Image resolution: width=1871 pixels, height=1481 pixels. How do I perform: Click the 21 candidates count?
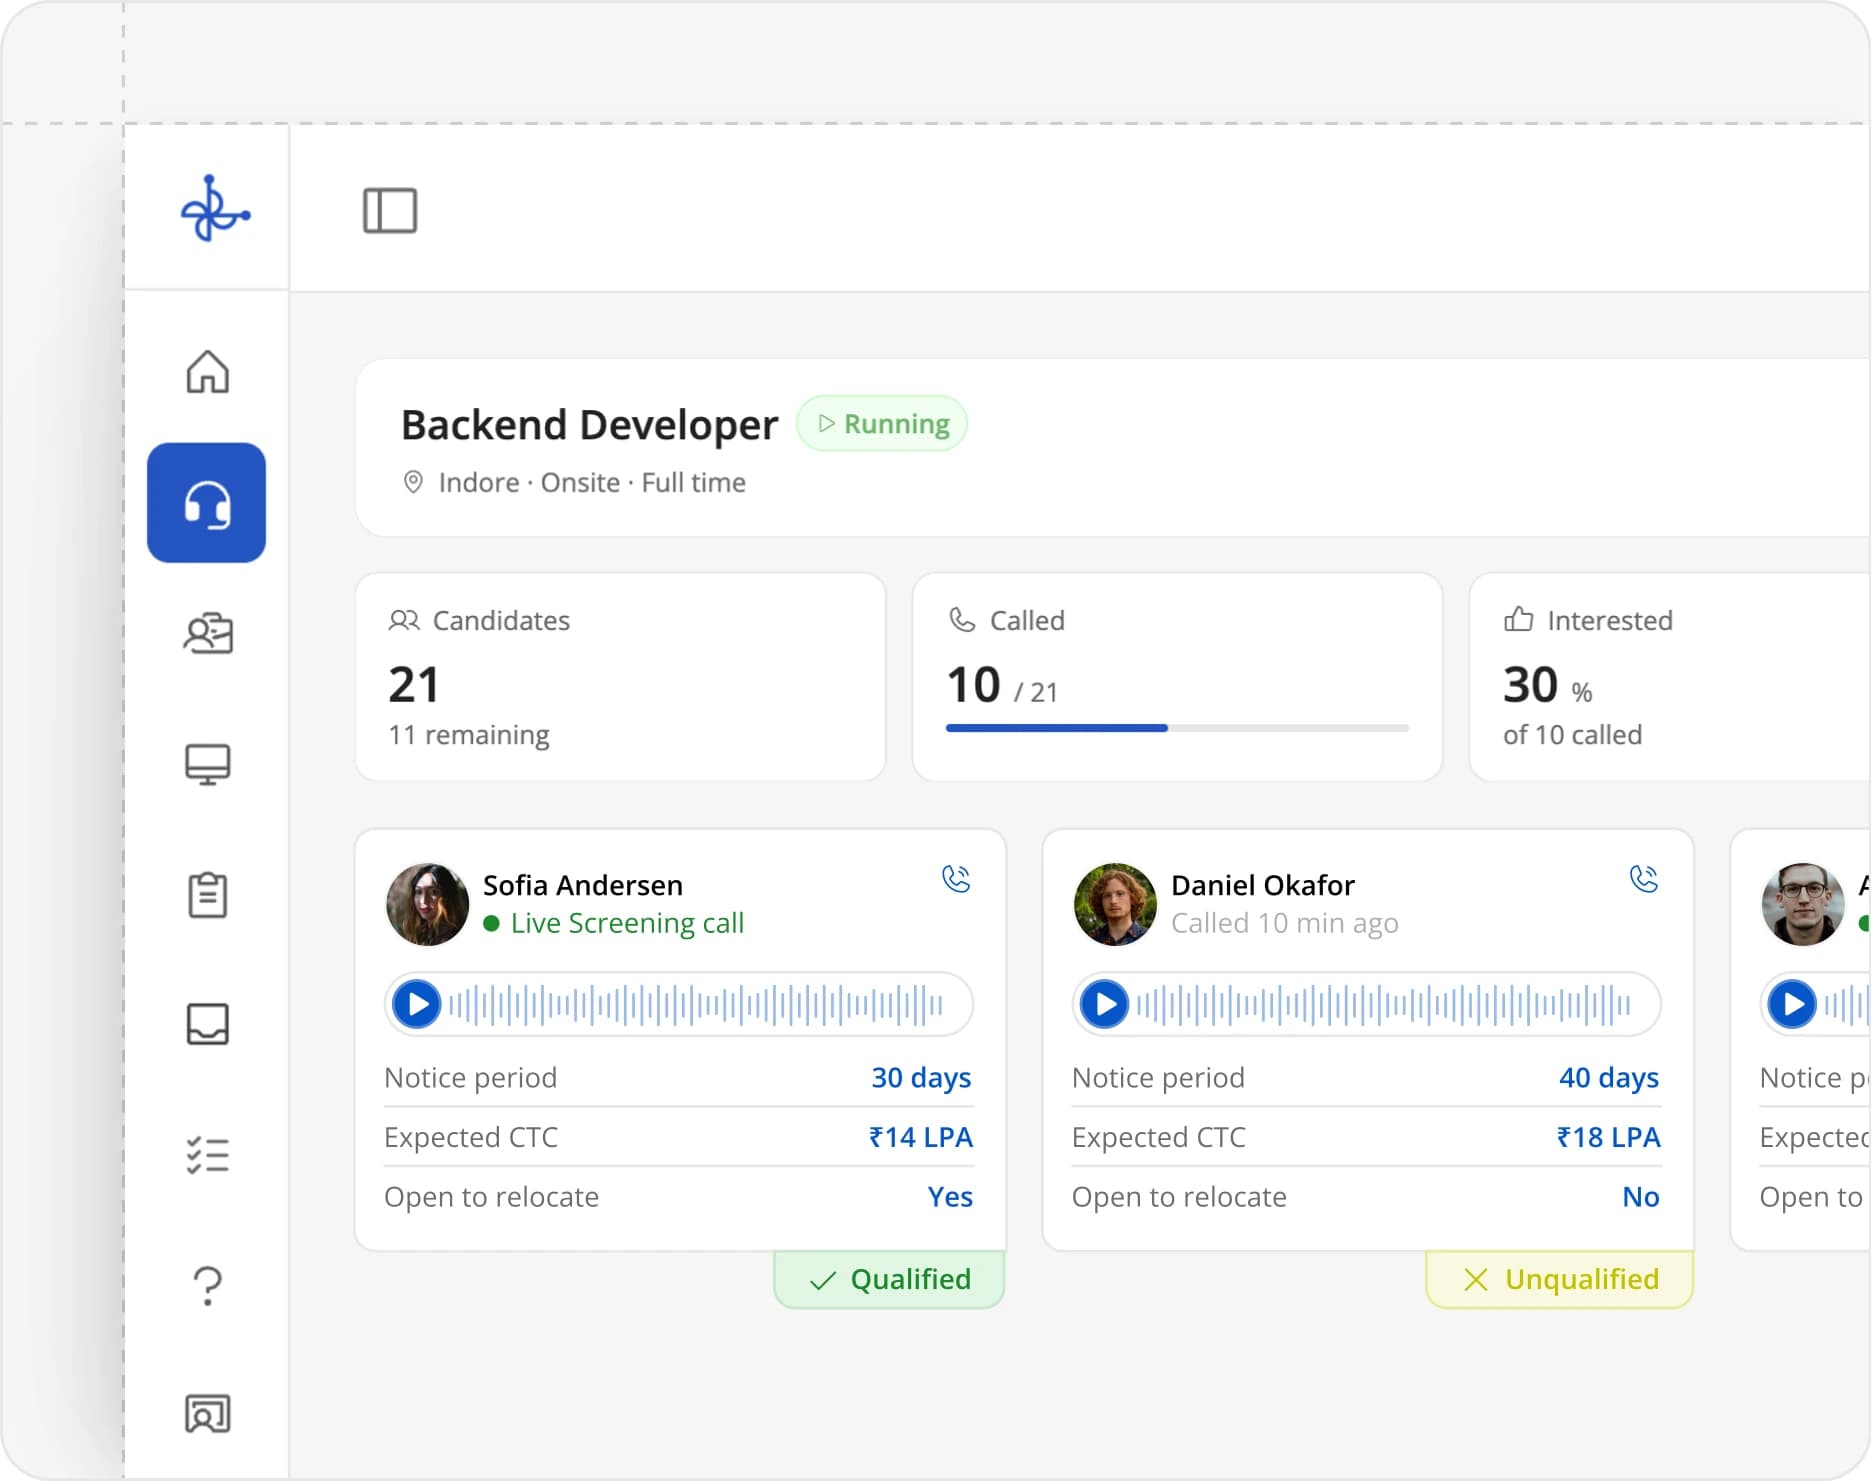point(414,685)
